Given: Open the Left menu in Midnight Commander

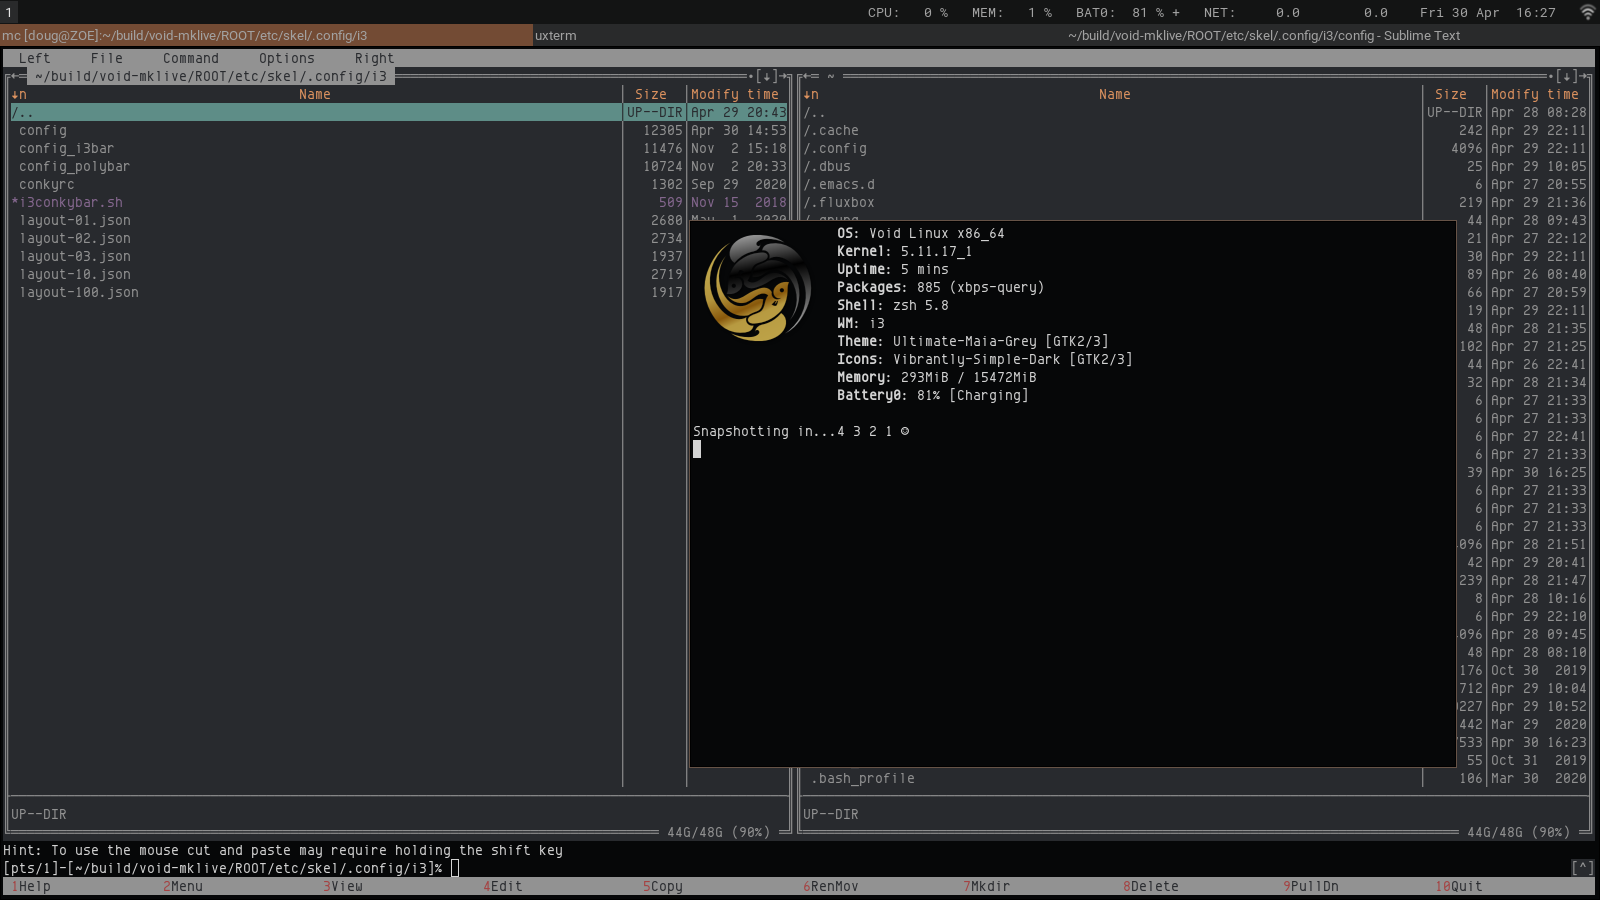Looking at the screenshot, I should tap(34, 58).
